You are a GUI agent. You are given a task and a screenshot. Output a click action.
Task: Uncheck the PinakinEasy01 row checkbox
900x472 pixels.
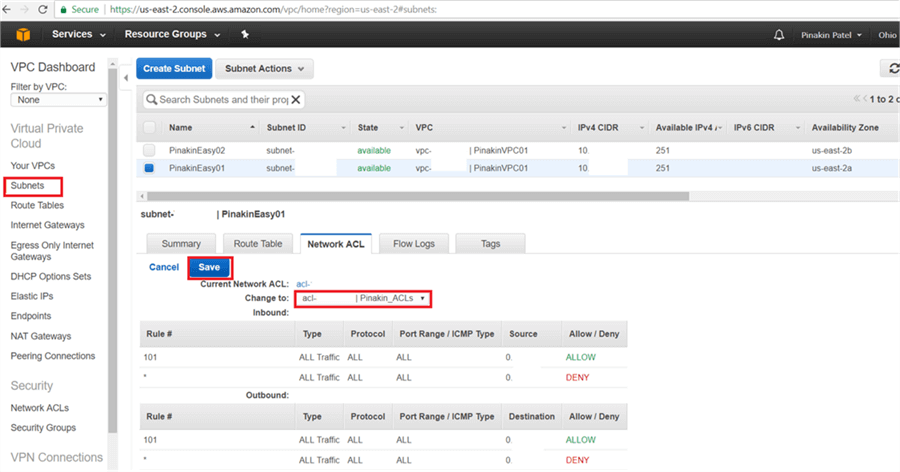pyautogui.click(x=149, y=168)
